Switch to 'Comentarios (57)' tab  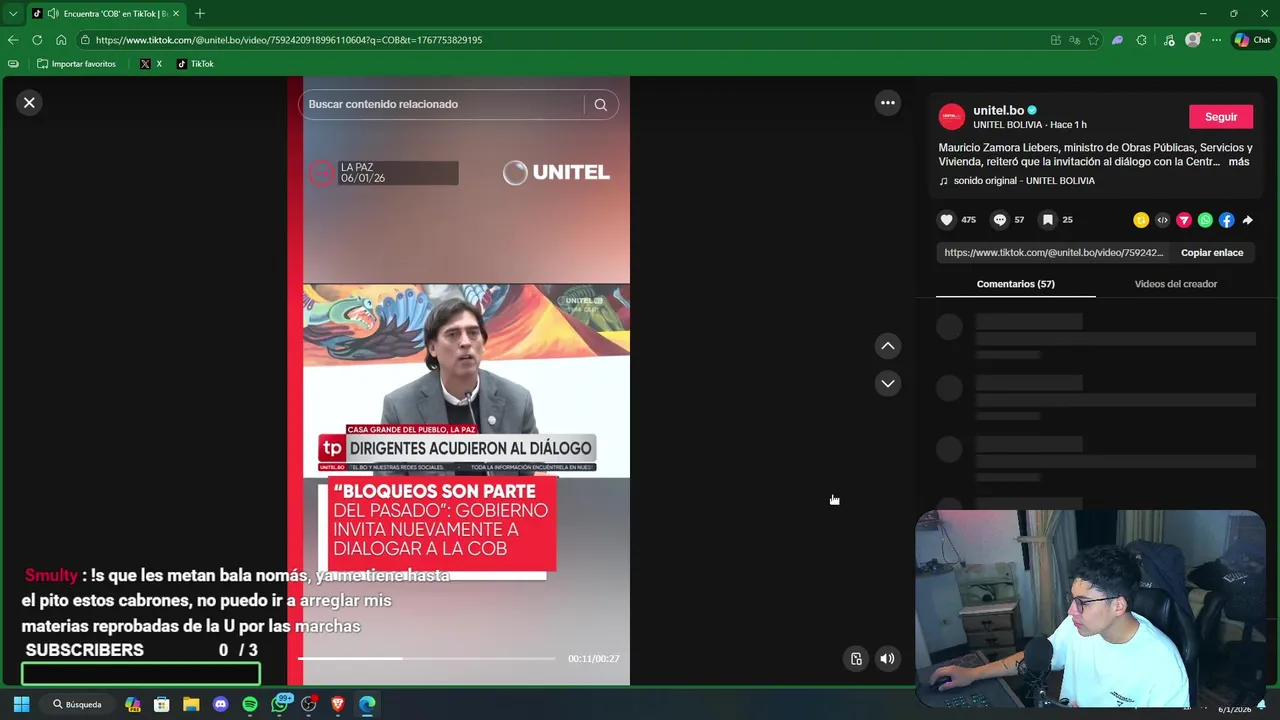(x=1015, y=284)
